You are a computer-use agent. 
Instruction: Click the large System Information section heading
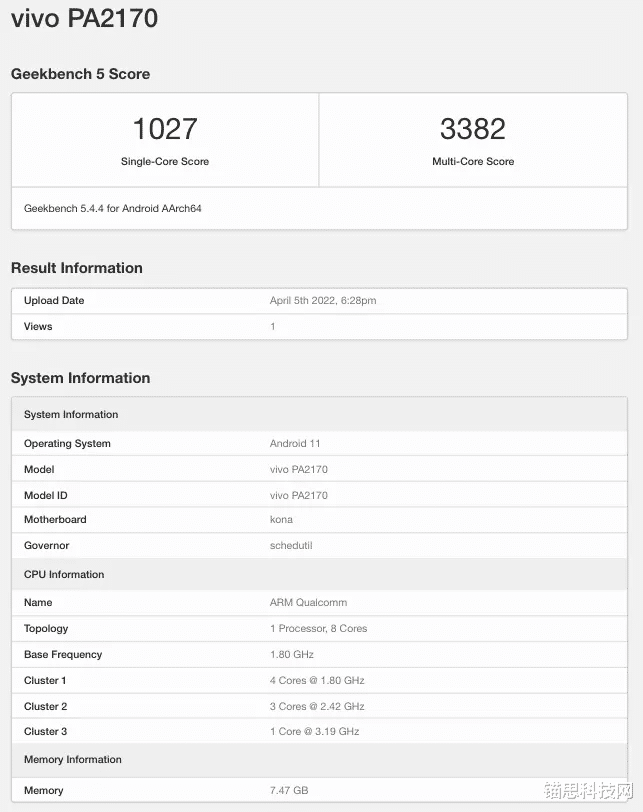pos(80,378)
